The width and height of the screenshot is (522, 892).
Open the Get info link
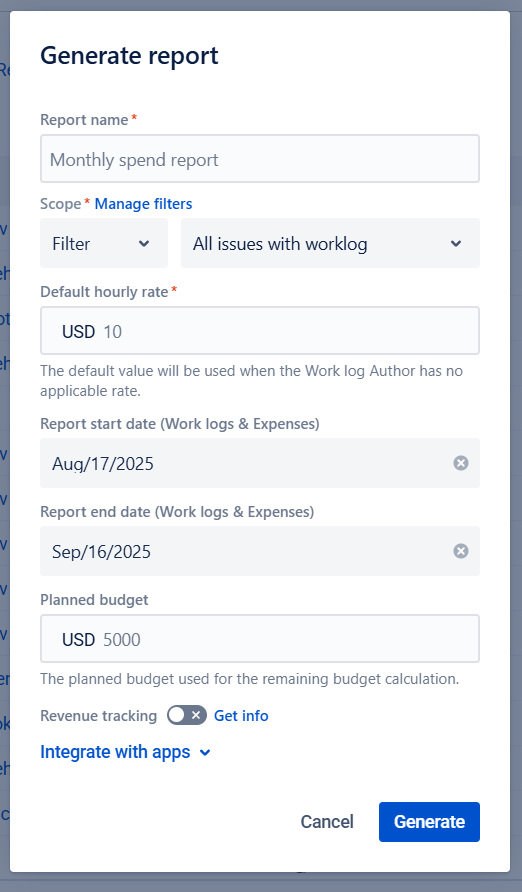(x=241, y=716)
